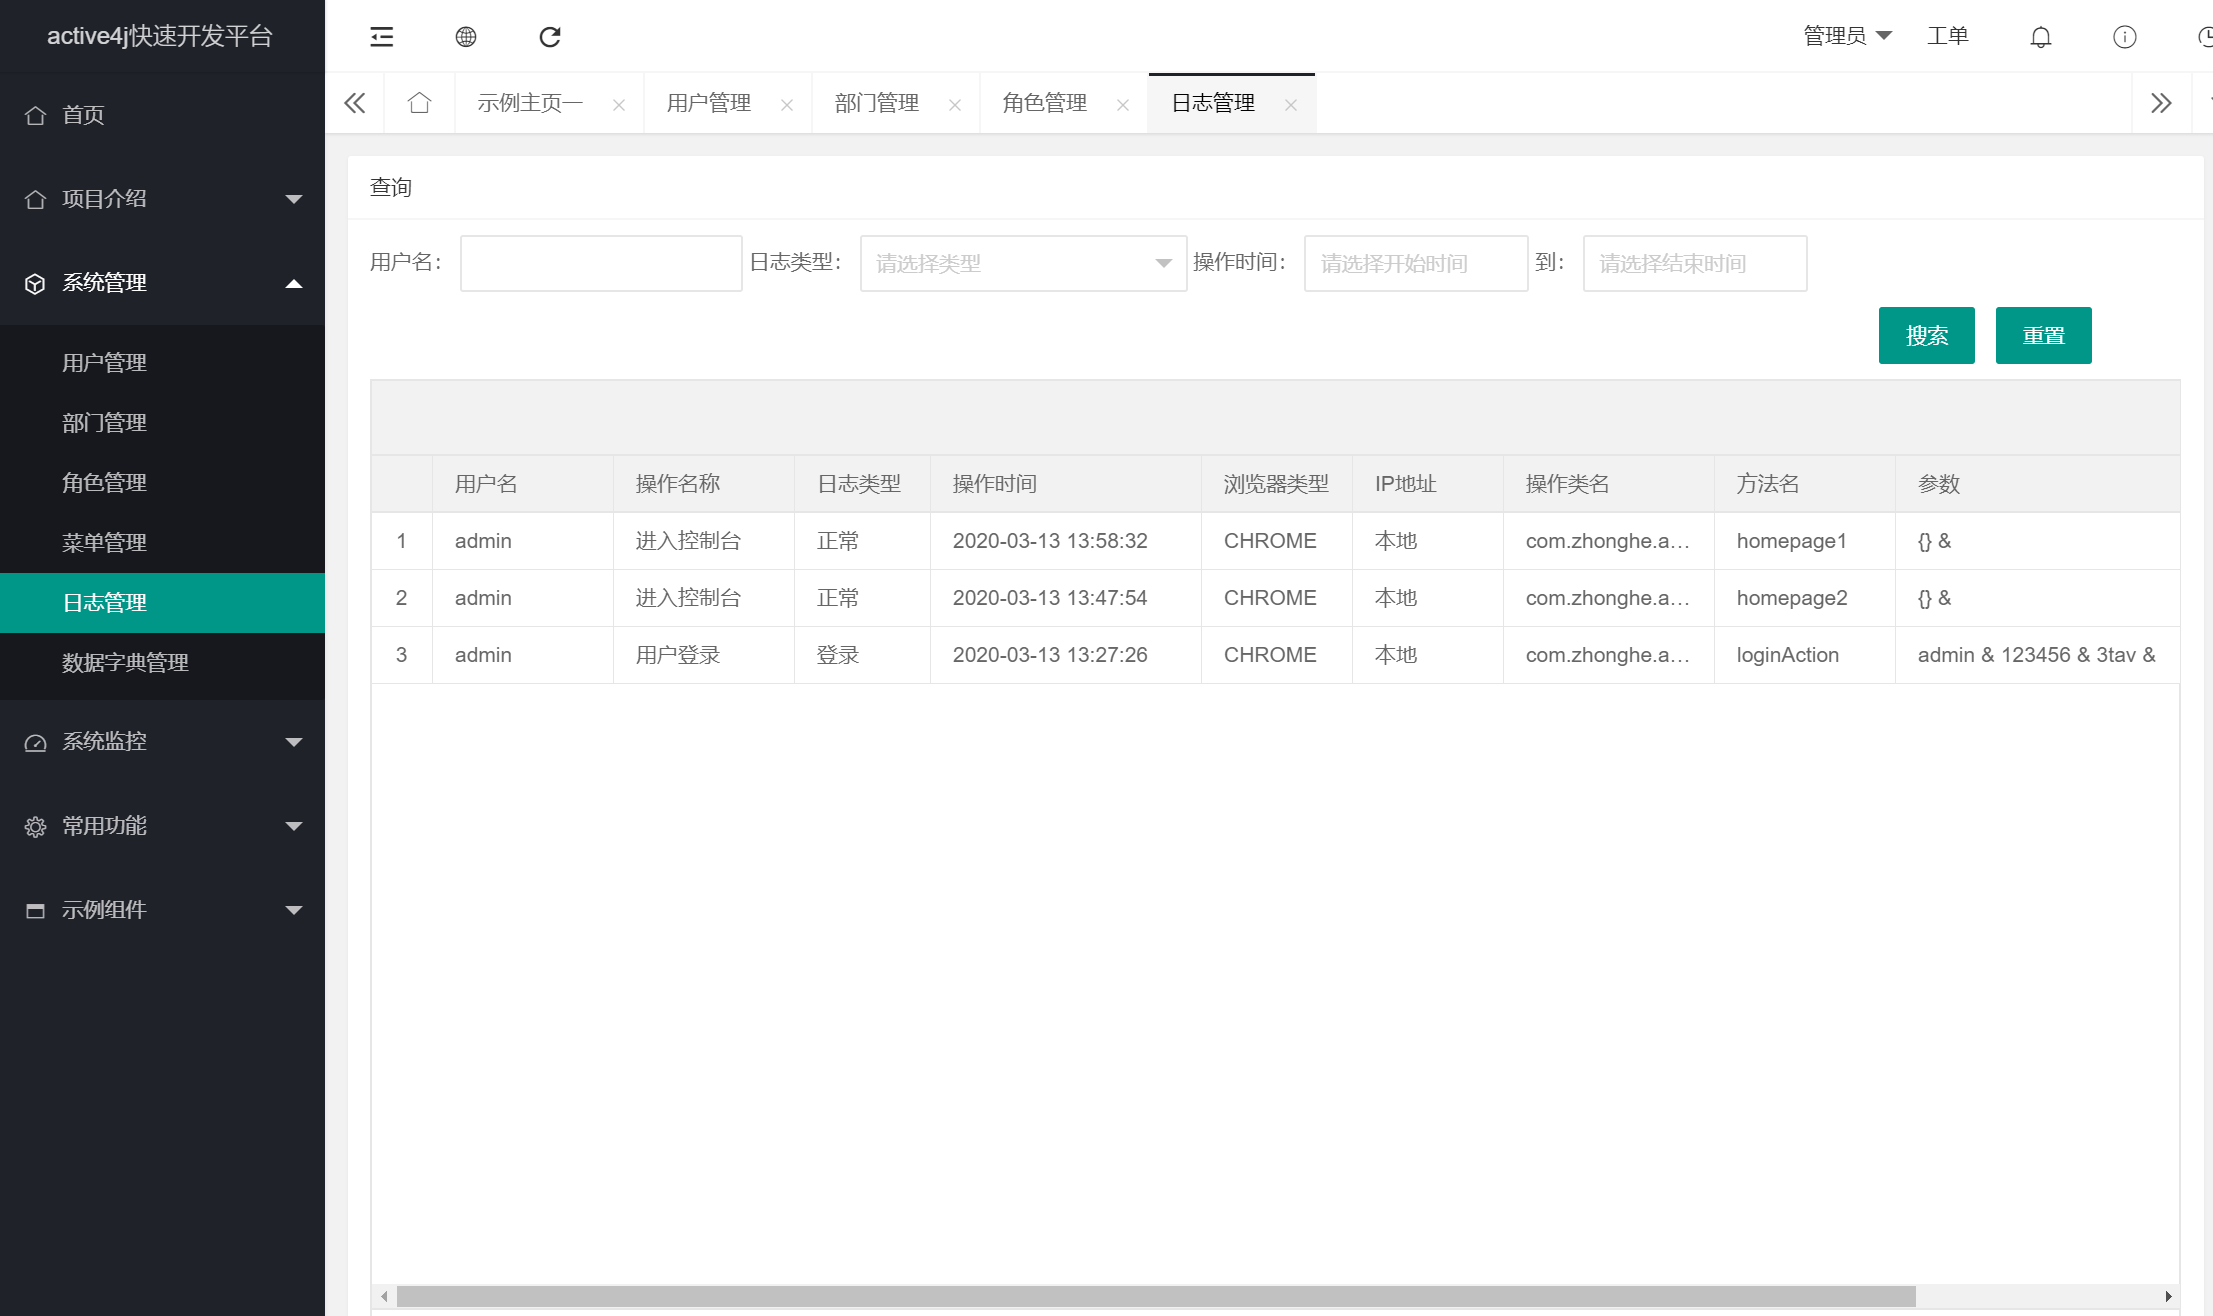The width and height of the screenshot is (2213, 1316).
Task: Click the 重置 reset button
Action: [x=2043, y=335]
